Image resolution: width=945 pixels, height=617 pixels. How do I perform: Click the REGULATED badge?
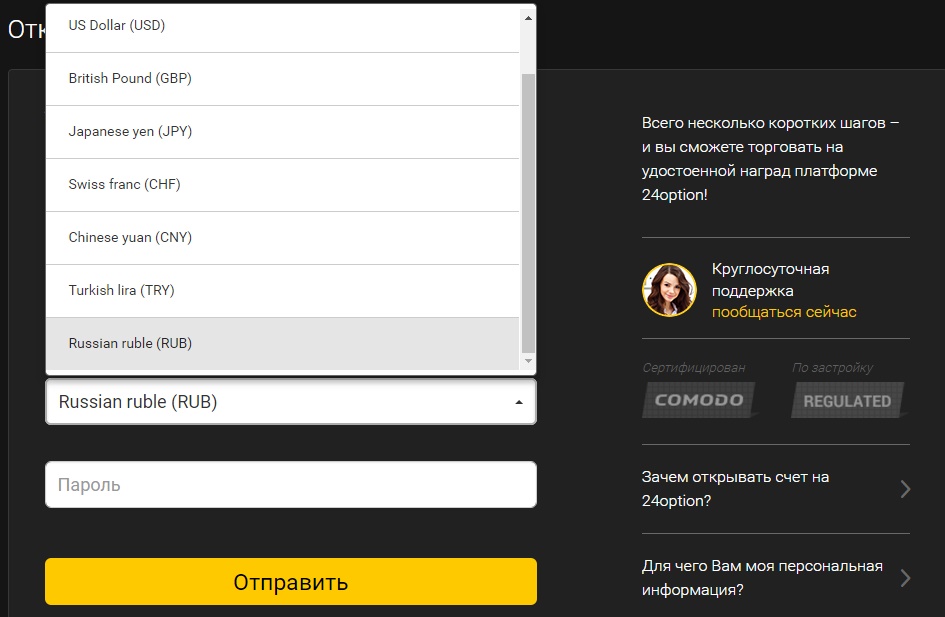[x=847, y=400]
